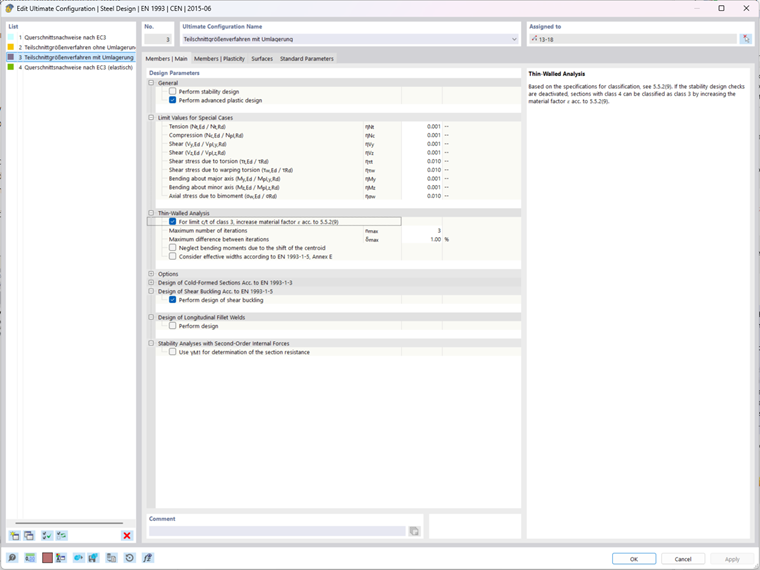The width and height of the screenshot is (760, 570).
Task: Select item 2 Teilschnittgrößenverfahren ohne Umlagerung
Action: [71, 47]
